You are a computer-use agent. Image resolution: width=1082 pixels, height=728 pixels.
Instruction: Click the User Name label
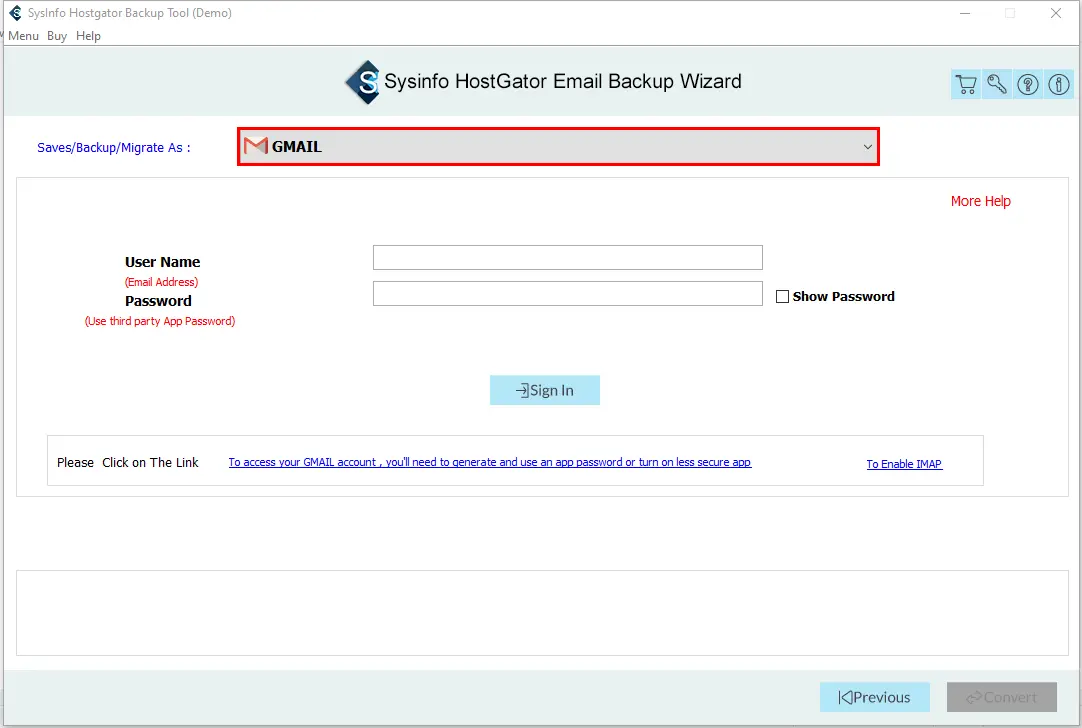pos(162,262)
